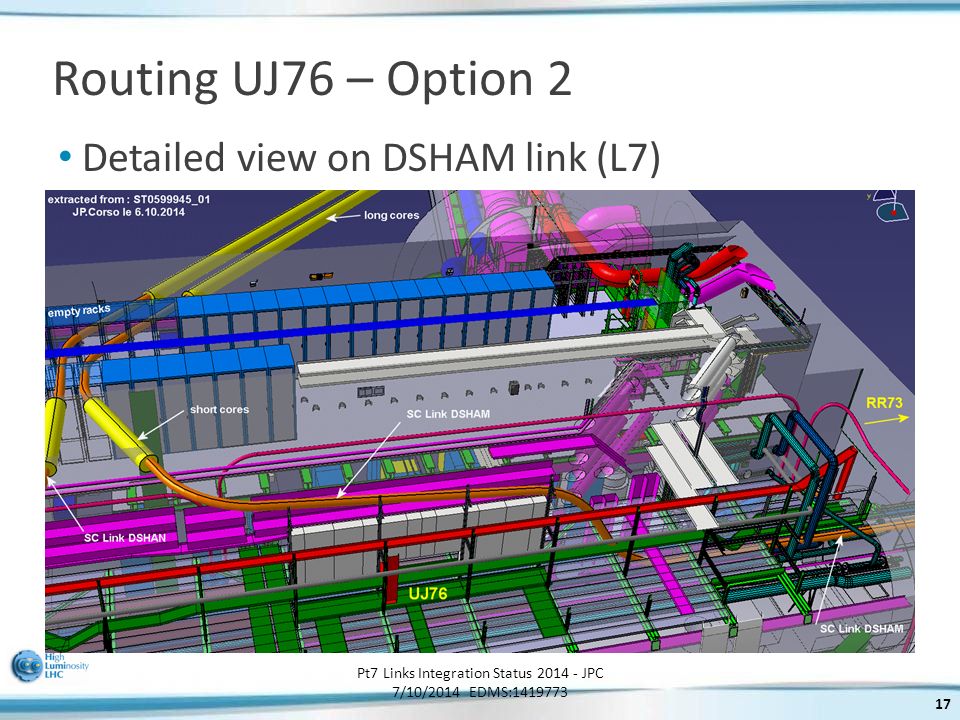The image size is (960, 720).
Task: Click the 'long cores' label
Action: (x=391, y=216)
